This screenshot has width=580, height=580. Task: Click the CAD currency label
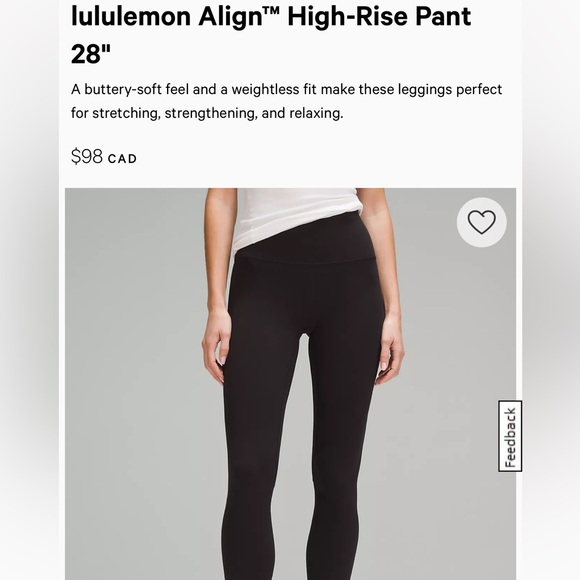[x=122, y=159]
